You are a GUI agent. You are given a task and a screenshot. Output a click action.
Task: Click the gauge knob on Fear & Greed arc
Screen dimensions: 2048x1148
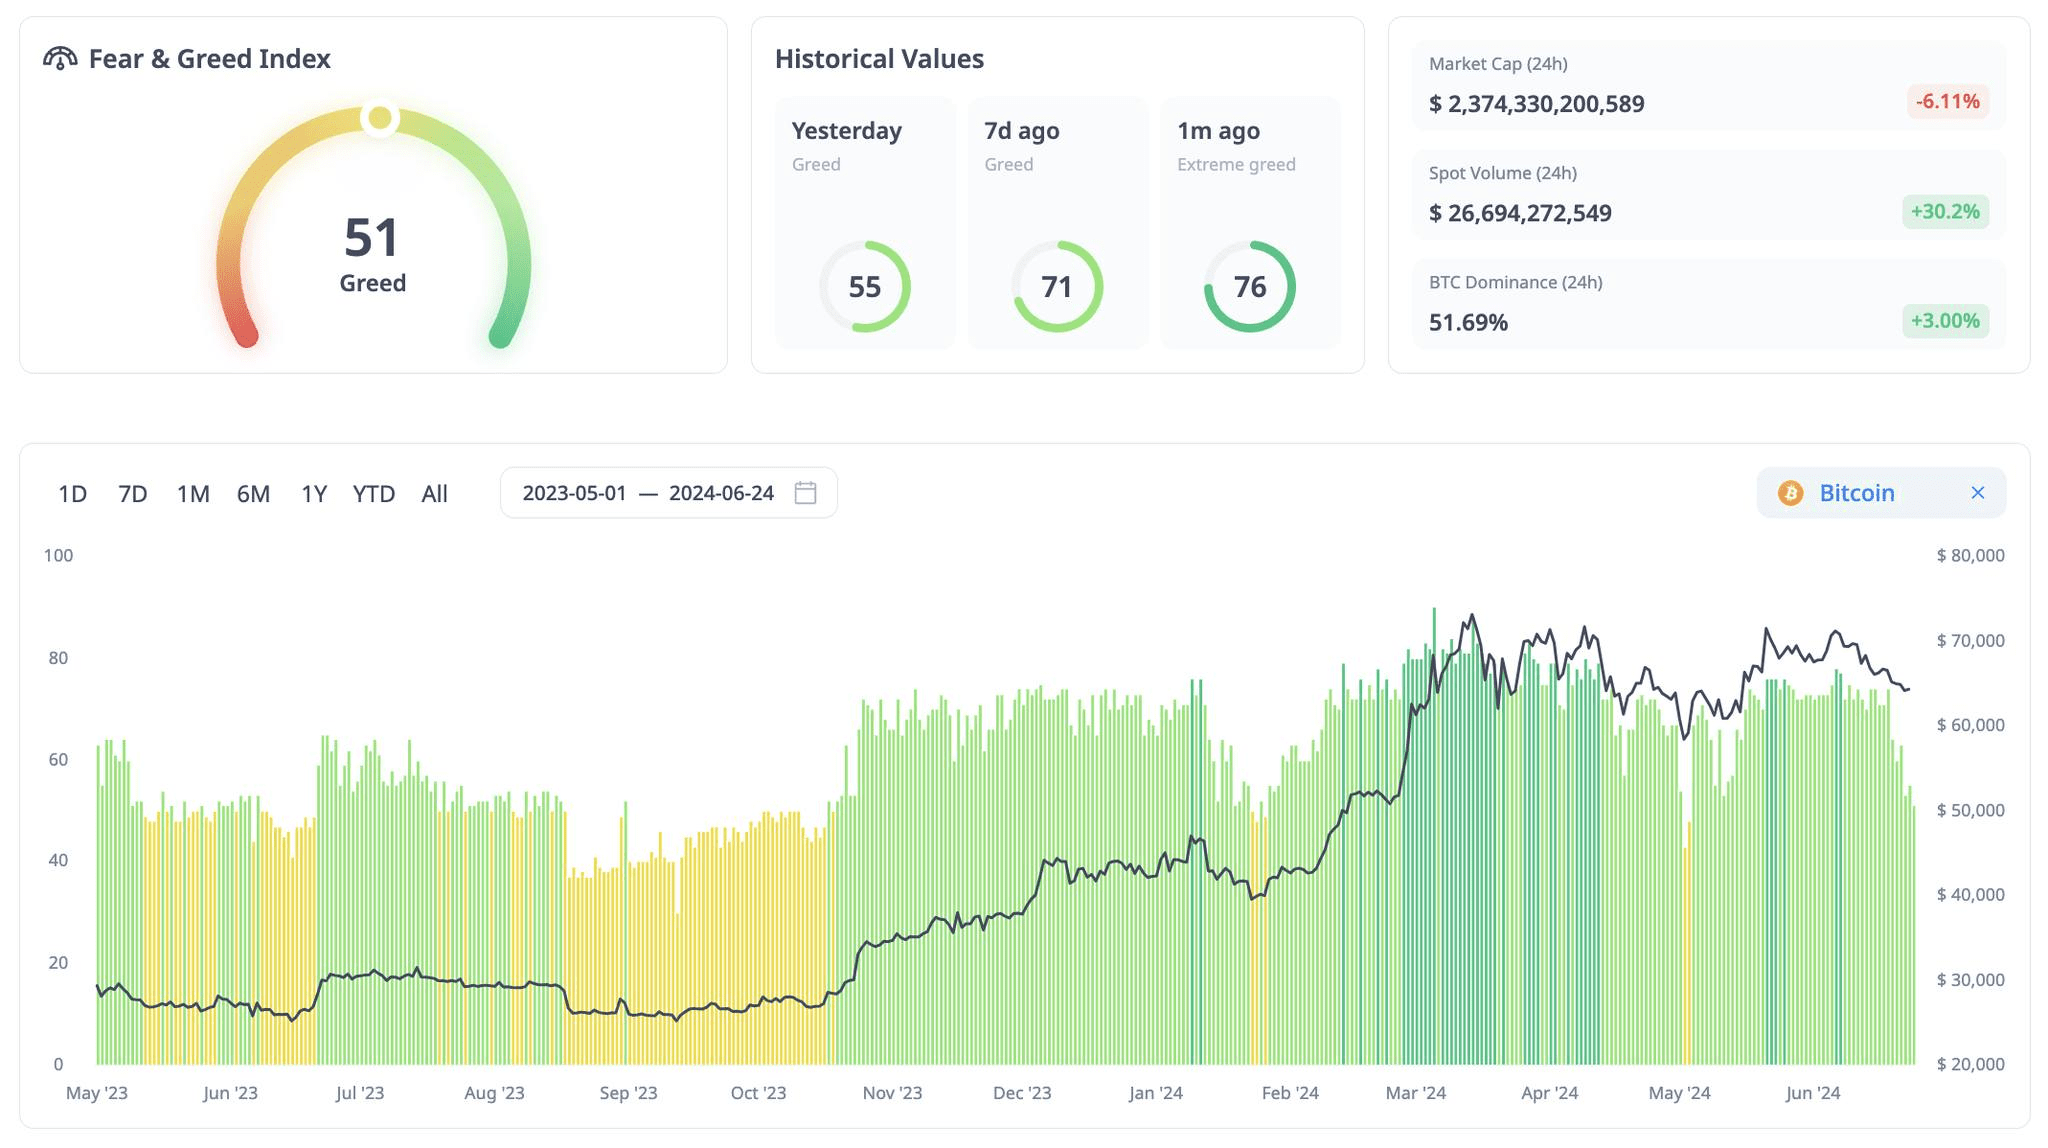380,119
